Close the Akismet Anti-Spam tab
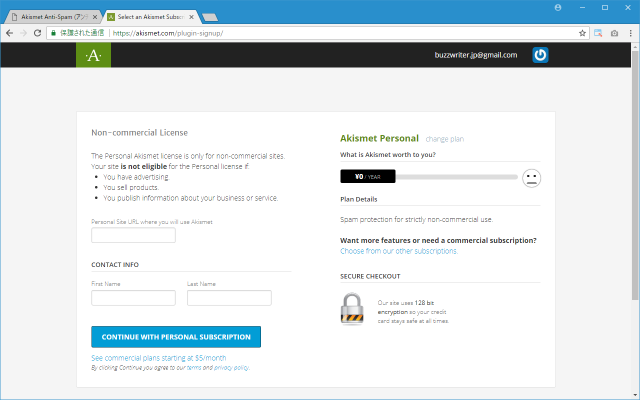 95,17
